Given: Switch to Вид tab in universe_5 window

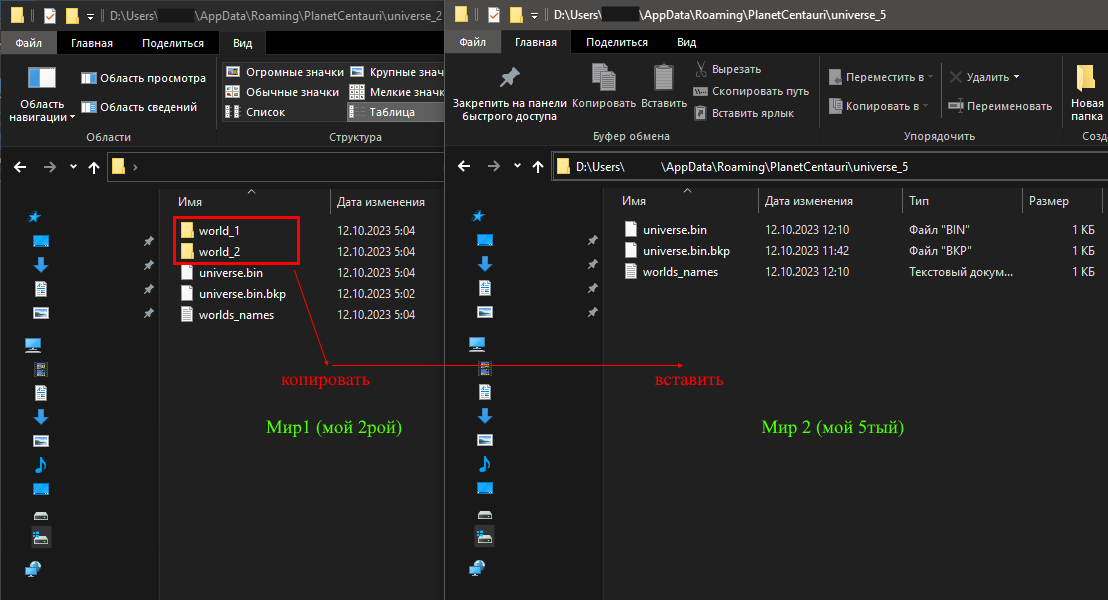Looking at the screenshot, I should click(686, 42).
